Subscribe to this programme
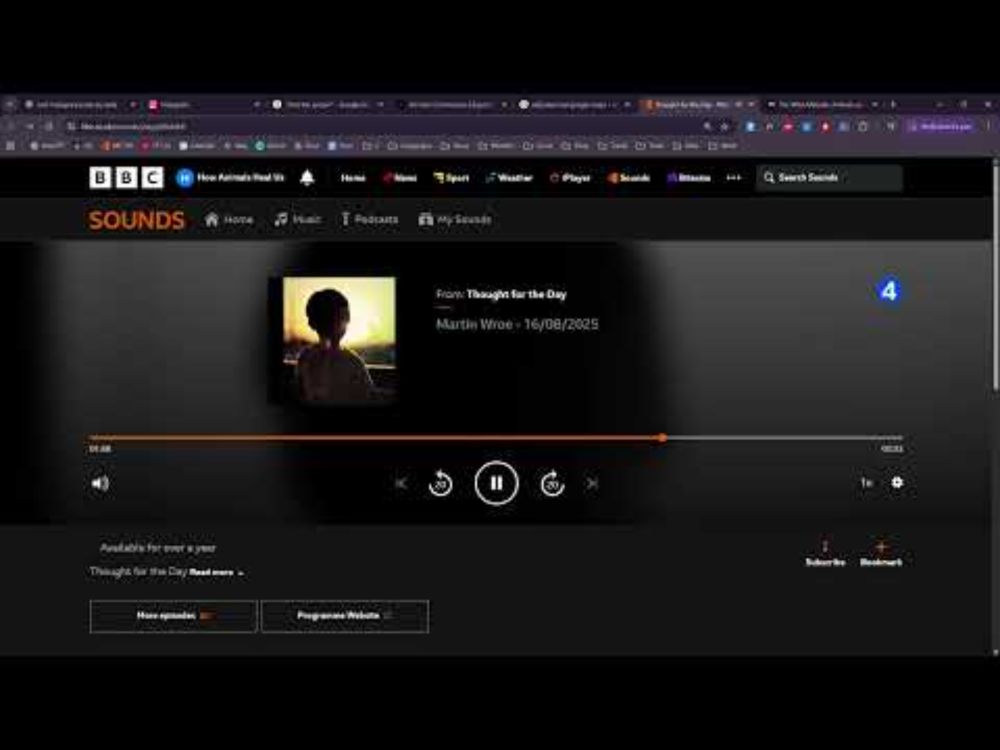Image resolution: width=1000 pixels, height=750 pixels. tap(825, 553)
